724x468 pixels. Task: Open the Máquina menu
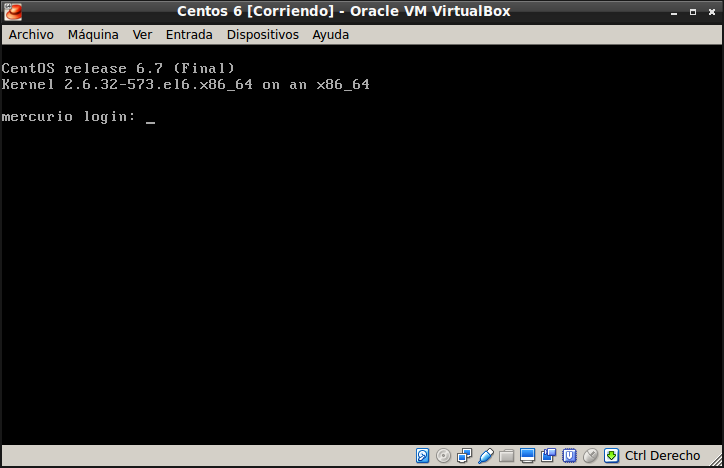click(93, 34)
